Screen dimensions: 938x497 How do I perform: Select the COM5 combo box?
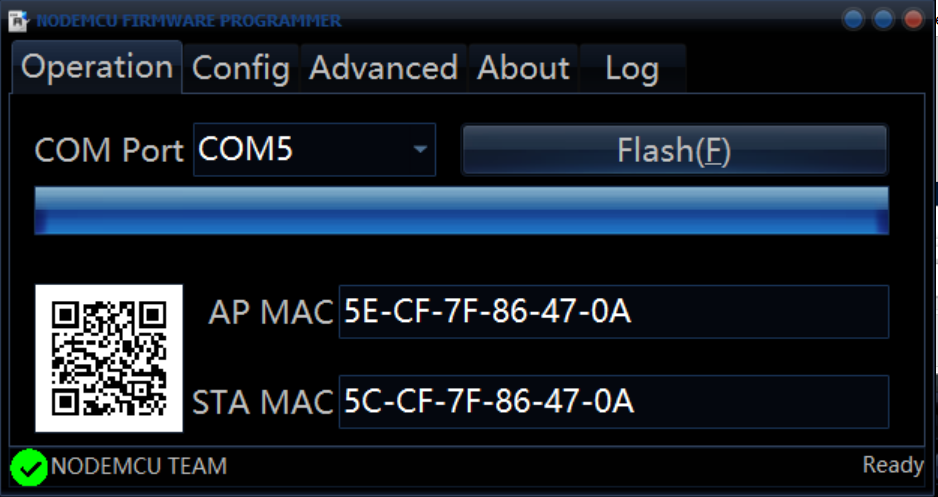(x=315, y=150)
